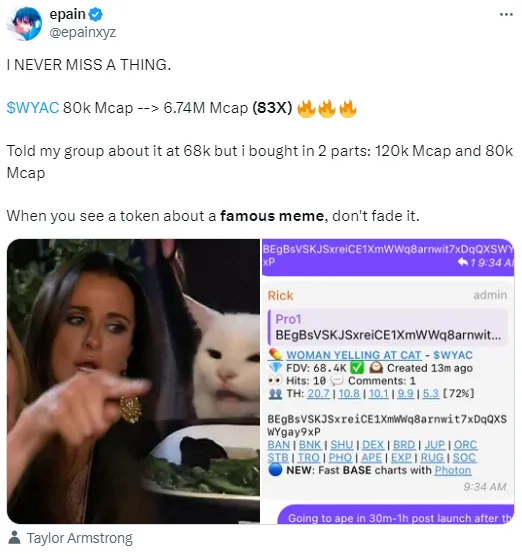Open the woman yelling at cat meme image

tap(133, 381)
